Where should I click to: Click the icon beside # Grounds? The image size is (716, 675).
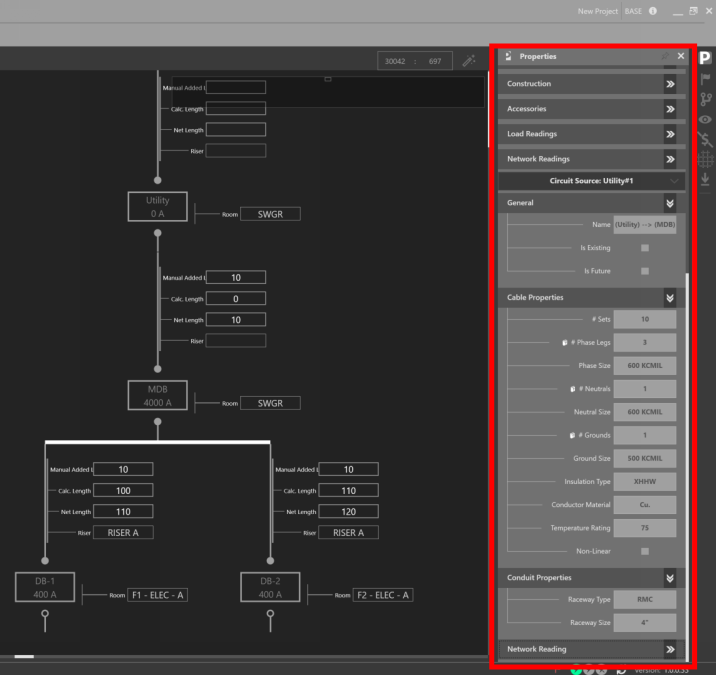pos(572,435)
